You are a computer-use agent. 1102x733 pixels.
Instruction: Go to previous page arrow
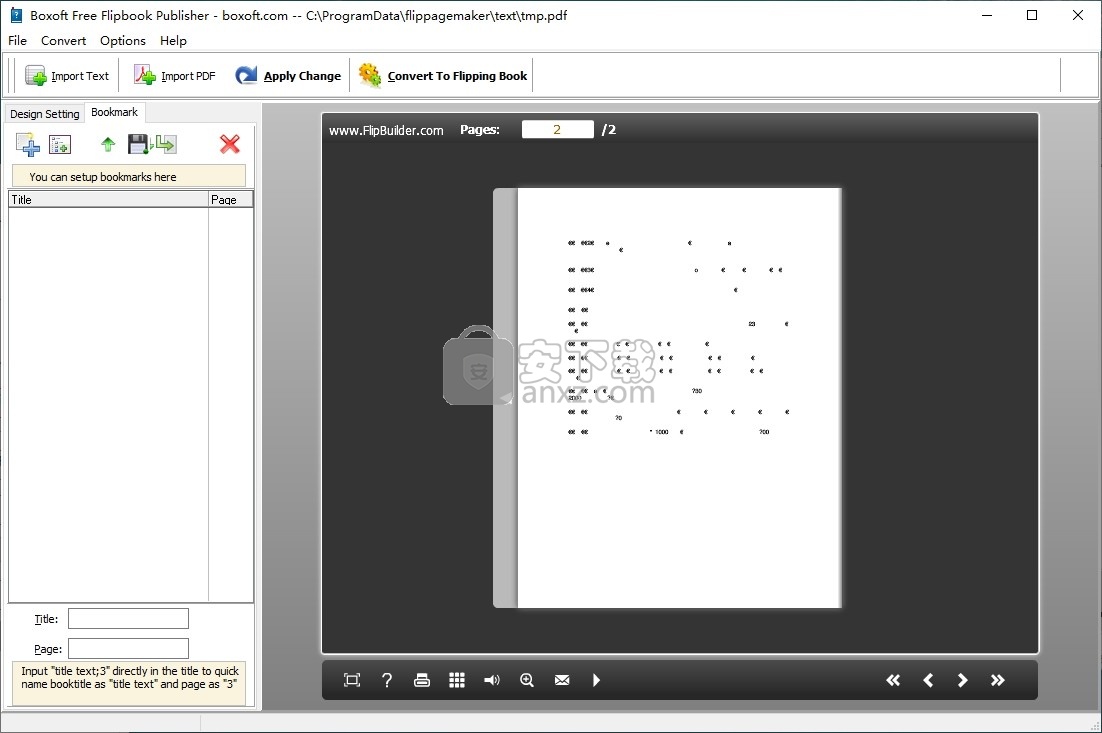tap(928, 680)
